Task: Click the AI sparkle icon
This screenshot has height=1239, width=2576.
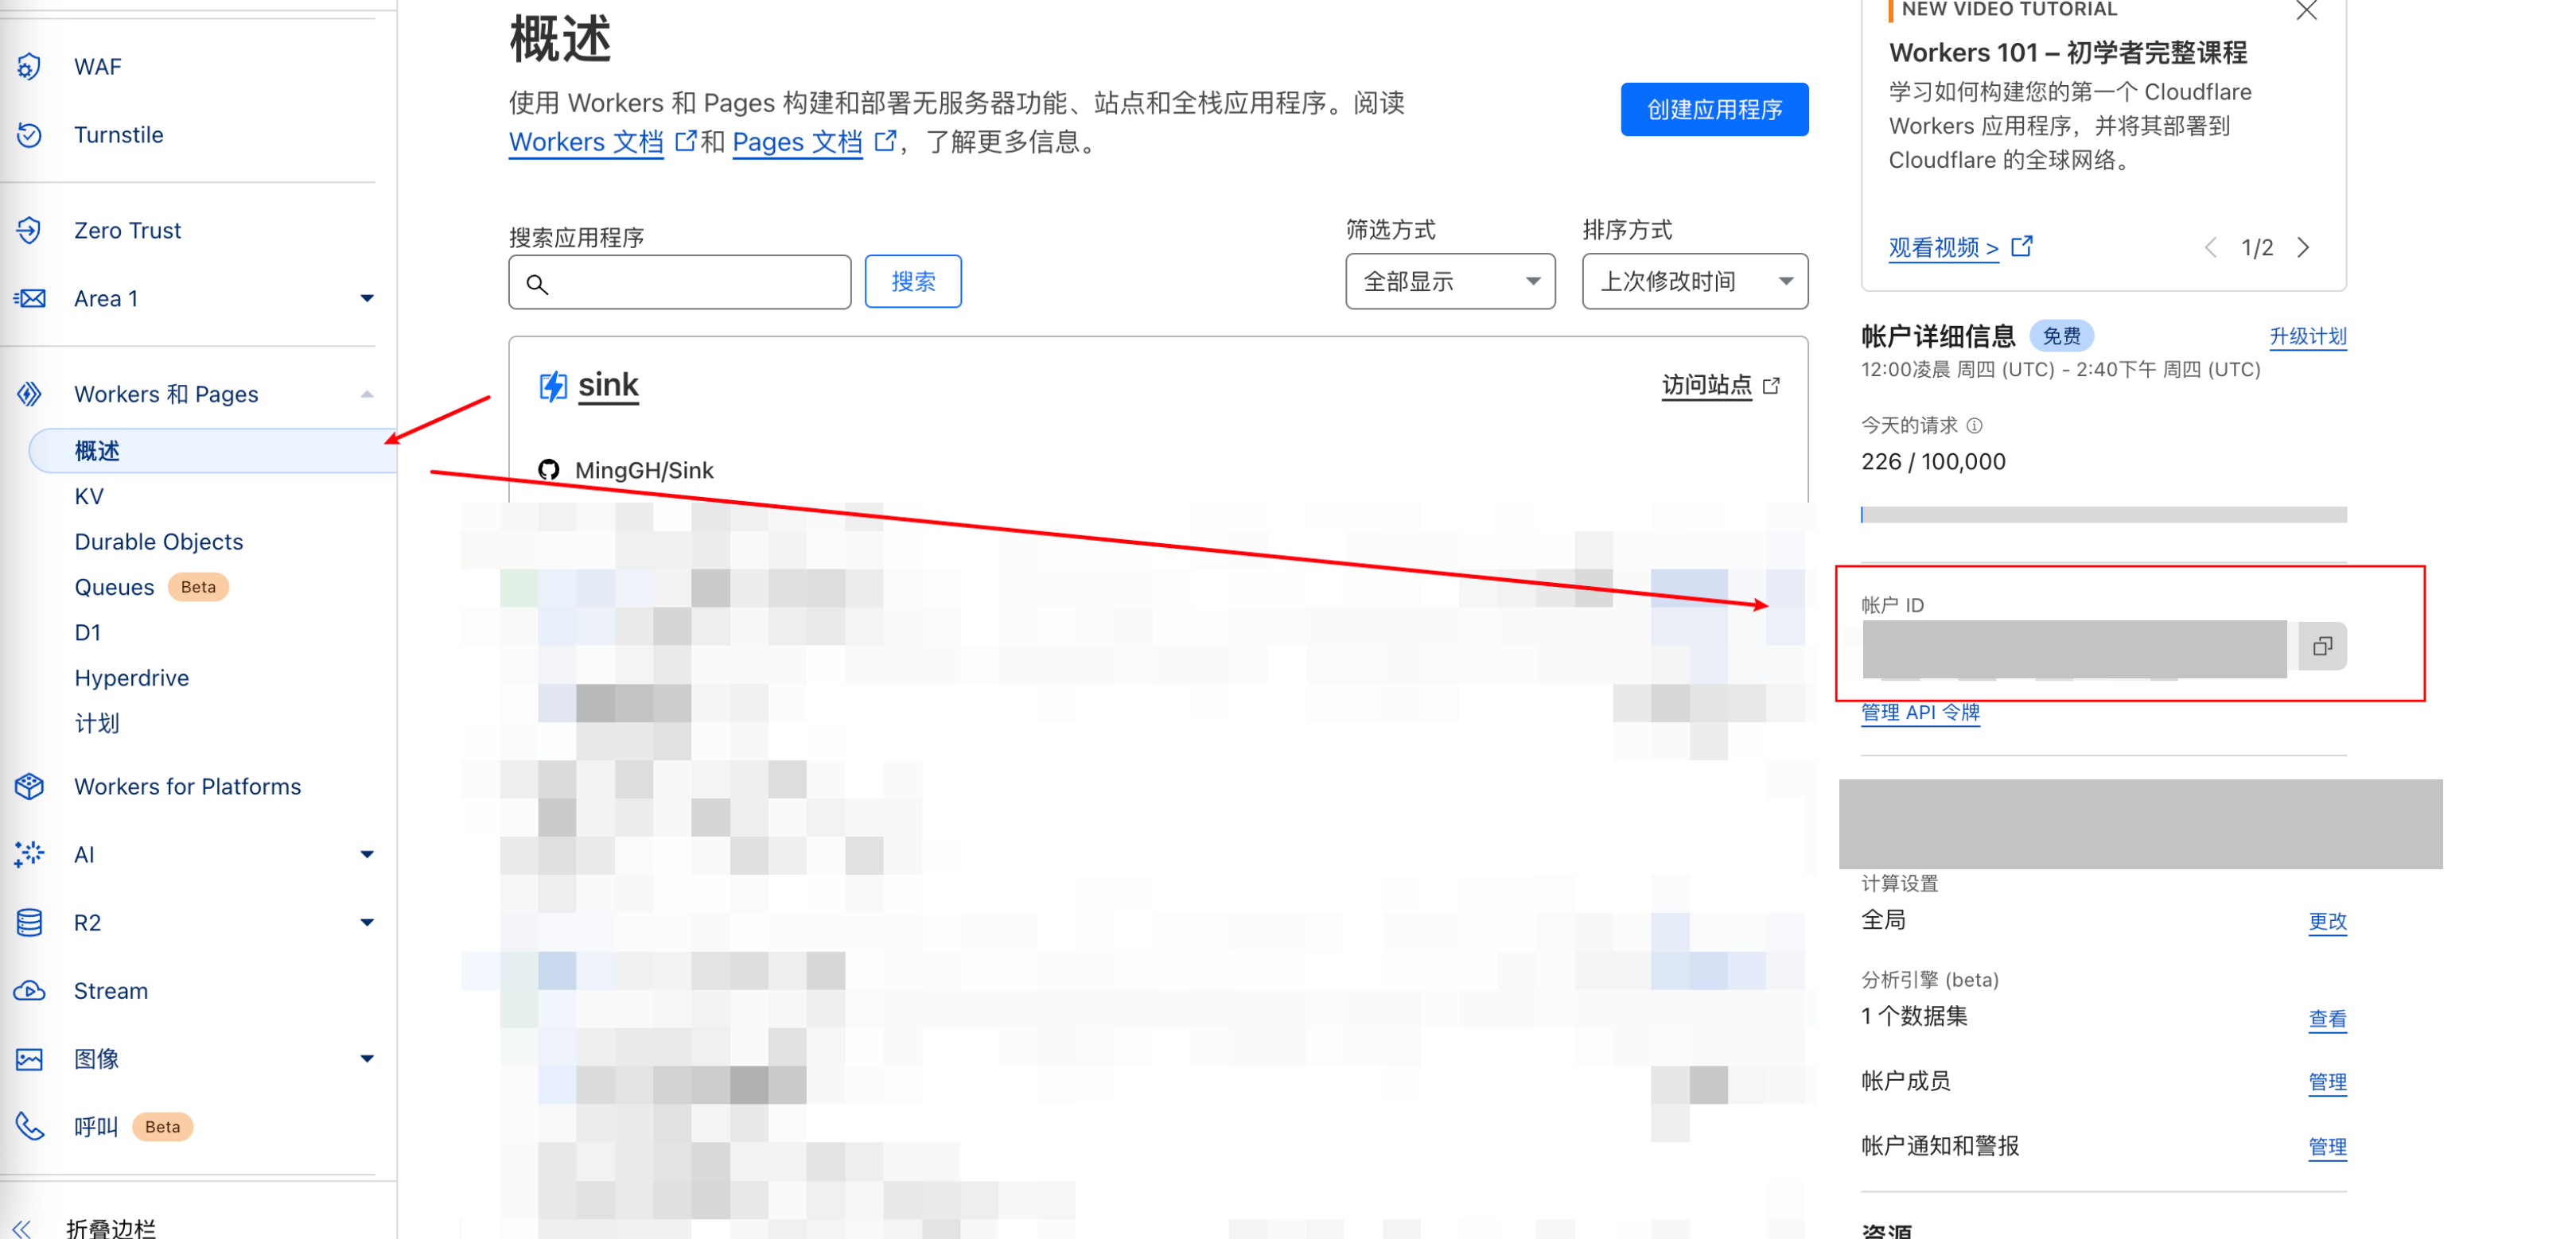Action: click(x=29, y=854)
